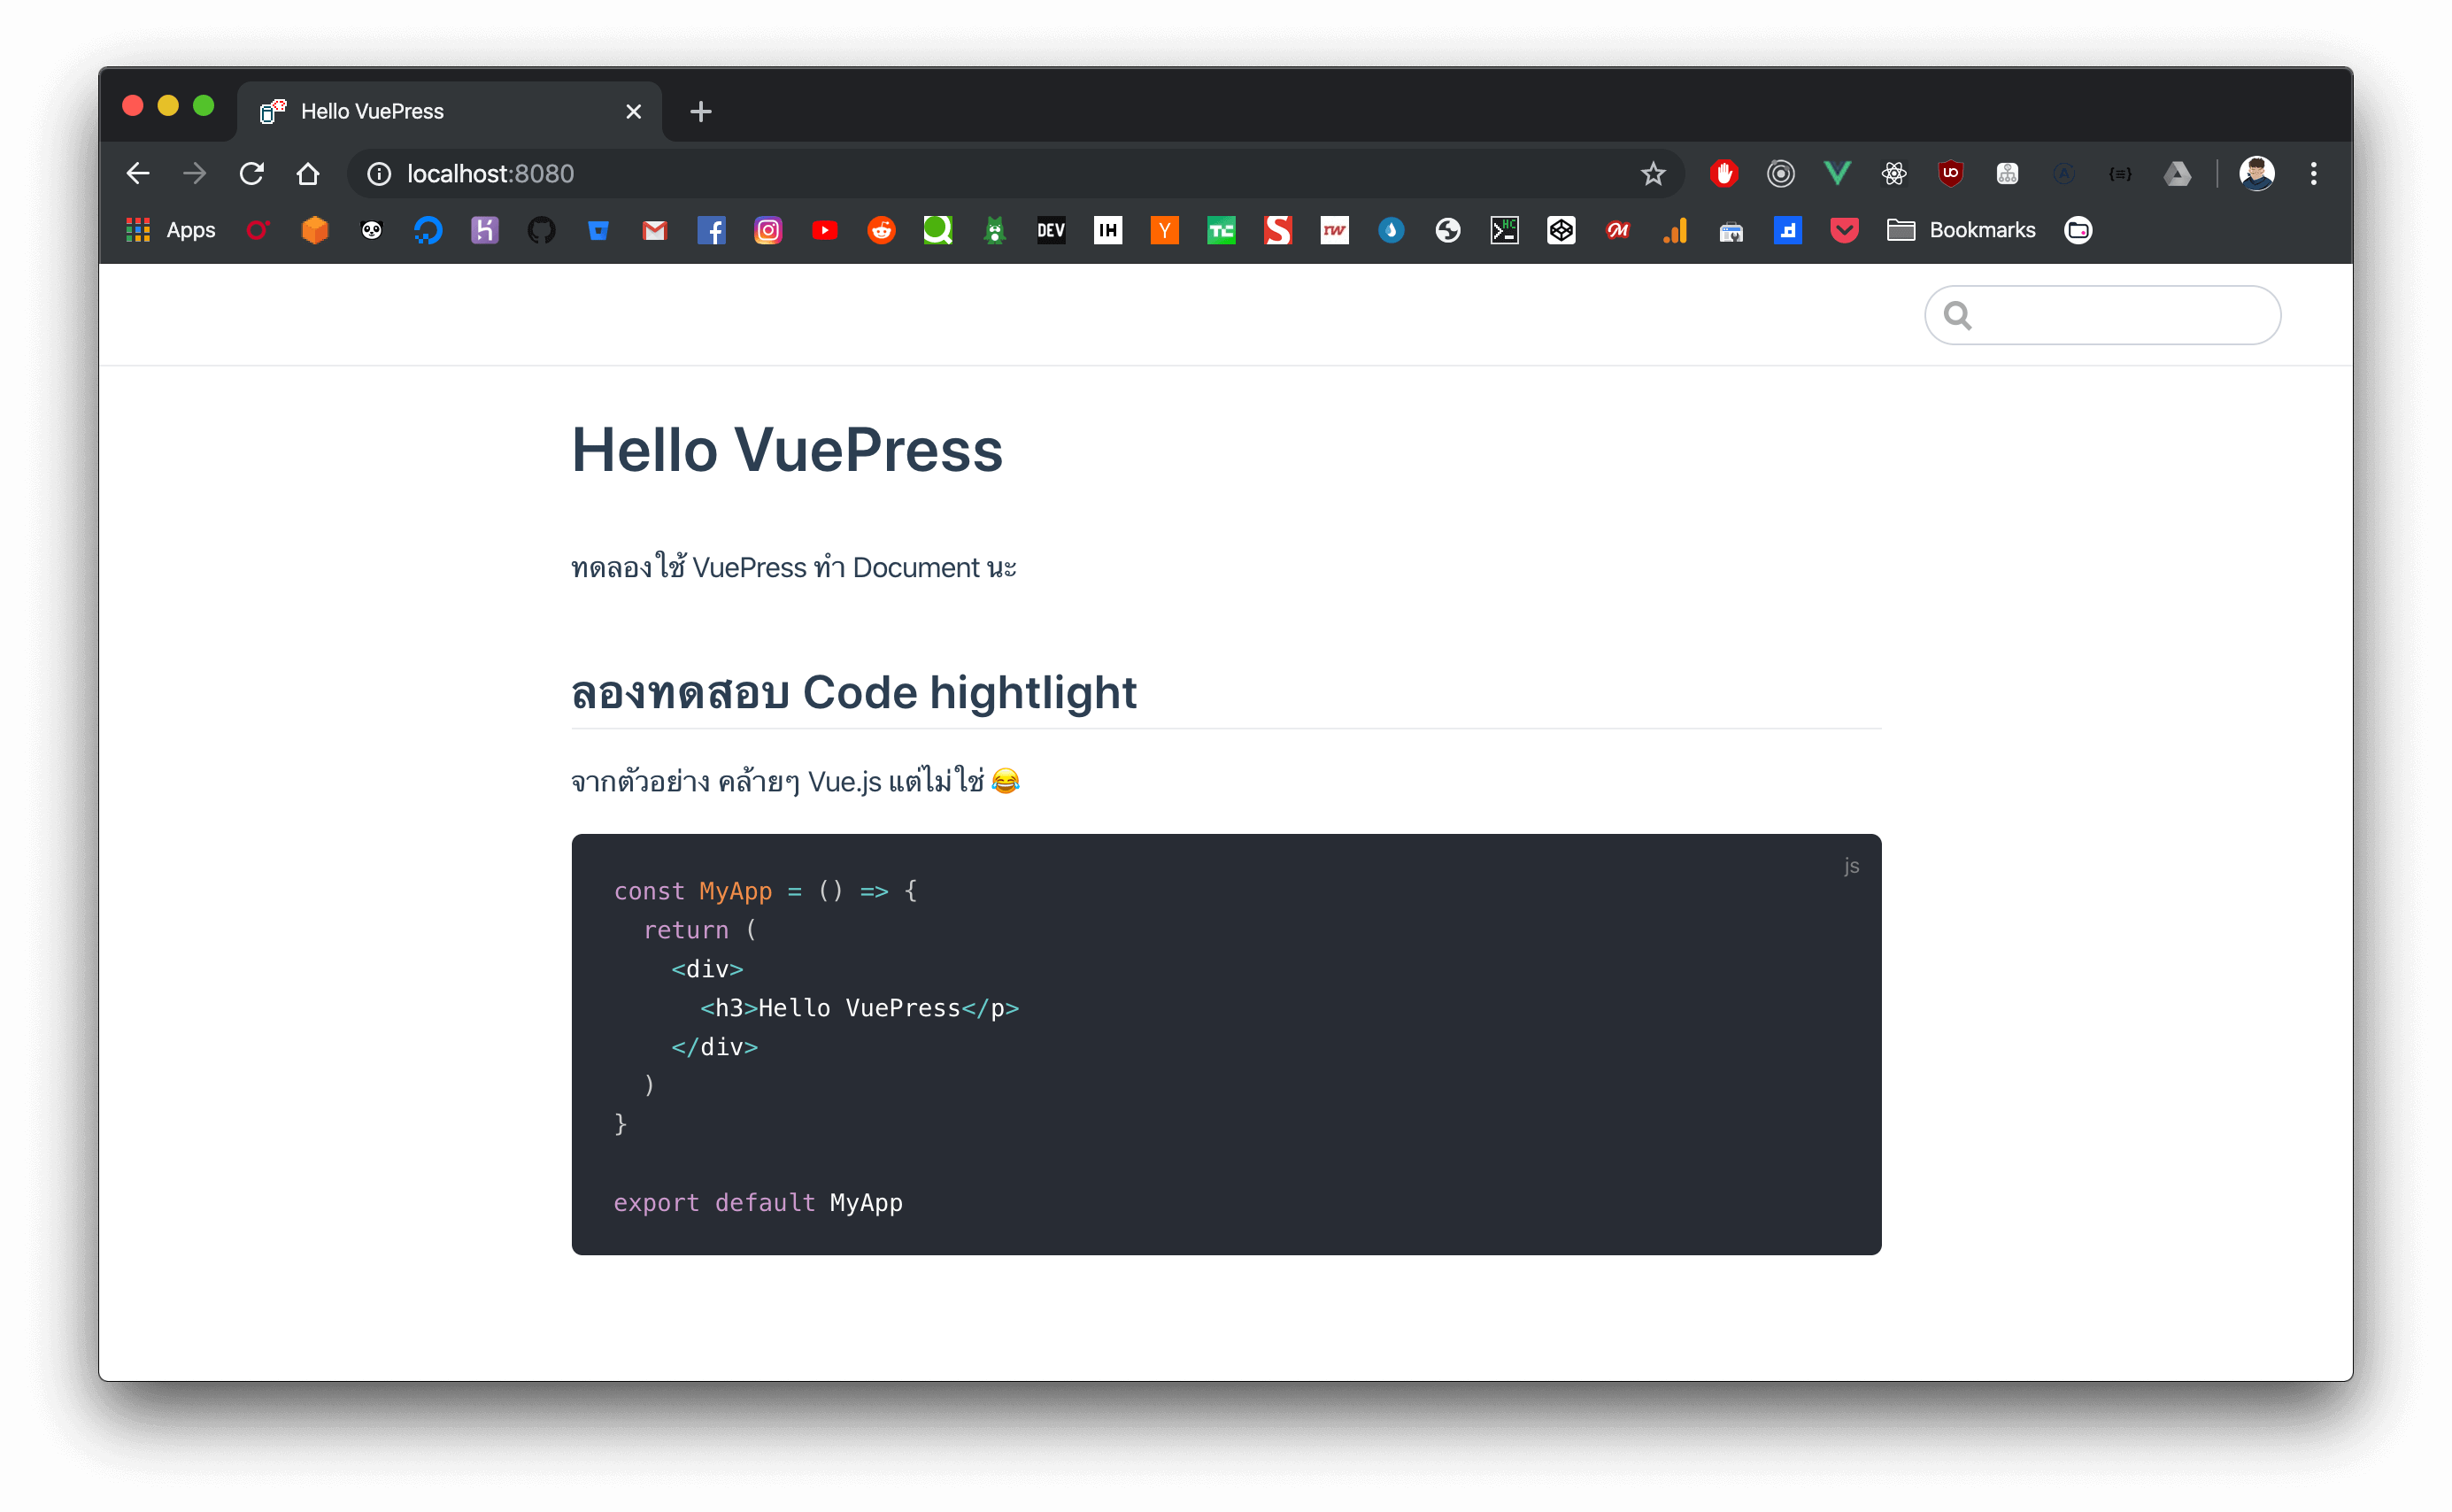2452x1512 pixels.
Task: Open the Apps shortcut in bookmarks bar
Action: pyautogui.click(x=171, y=230)
